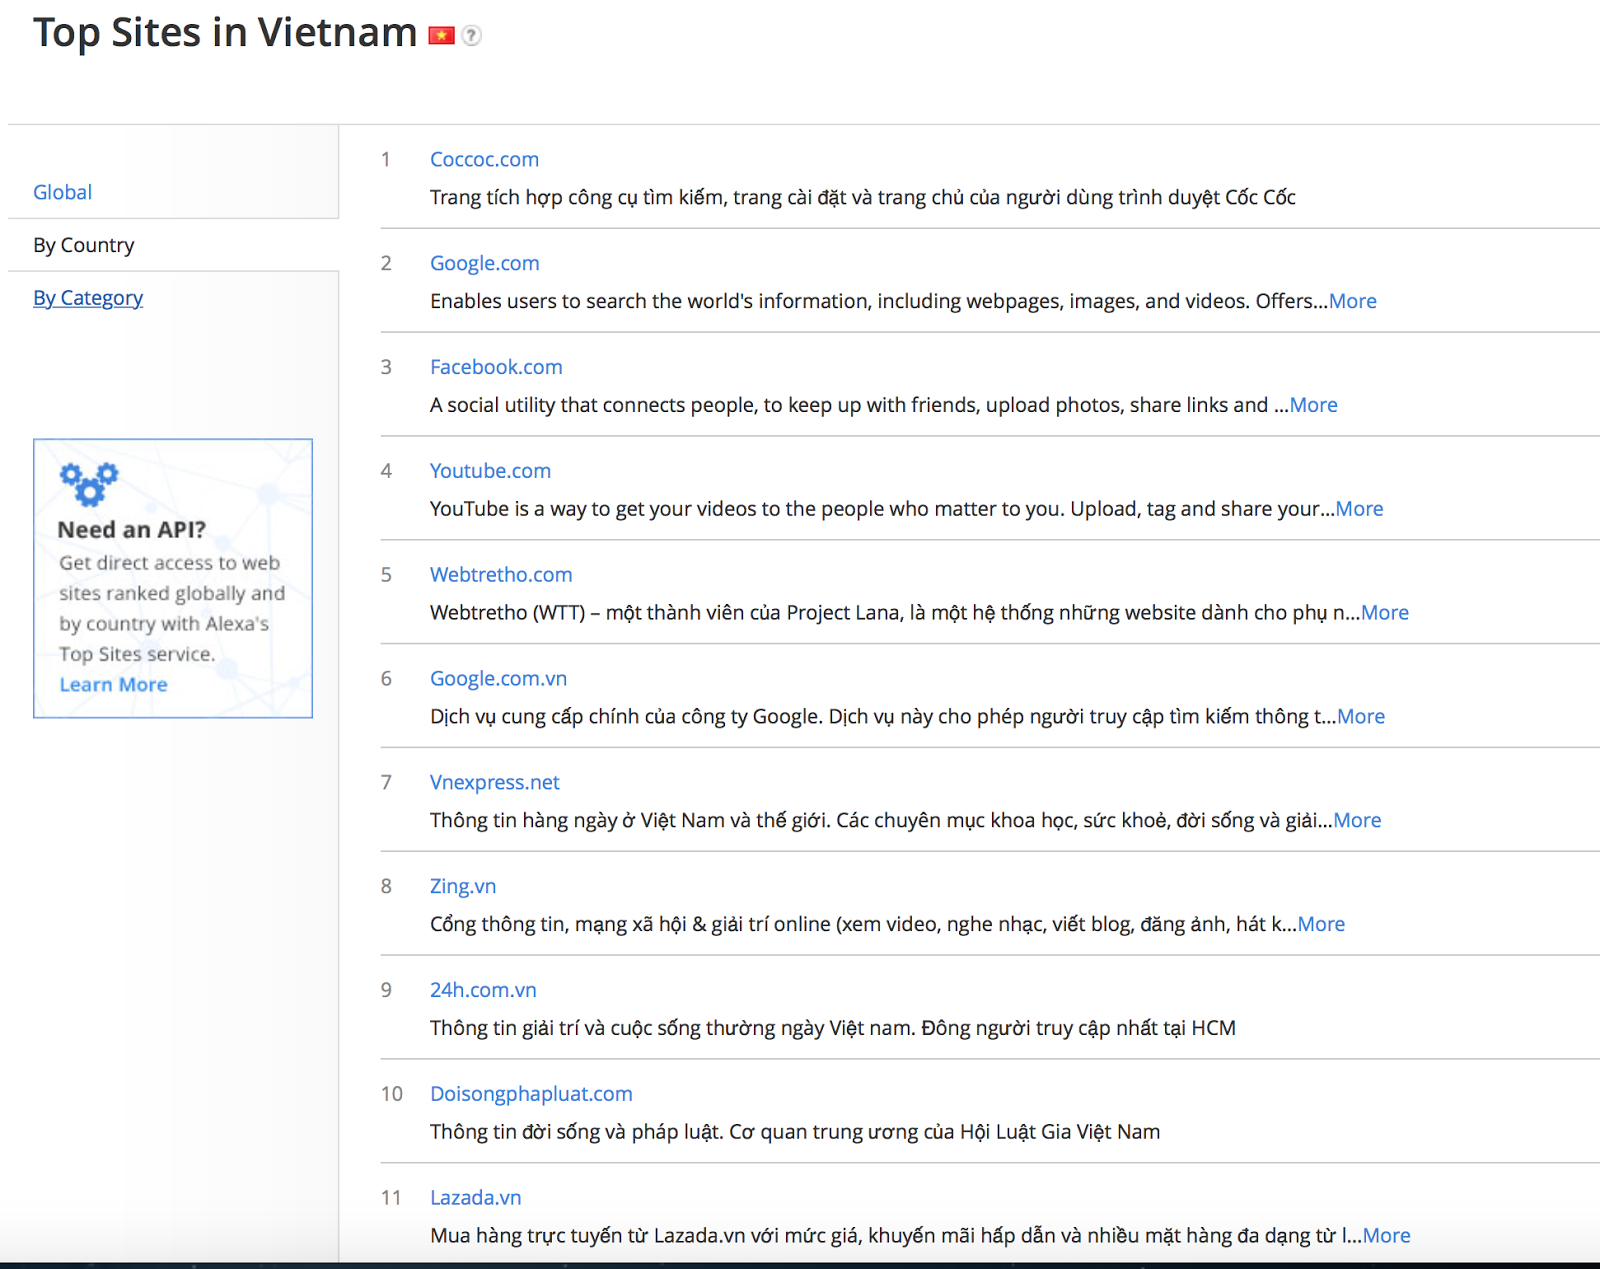Open the 24h.com.vn listing
1600x1269 pixels.
[x=483, y=990]
